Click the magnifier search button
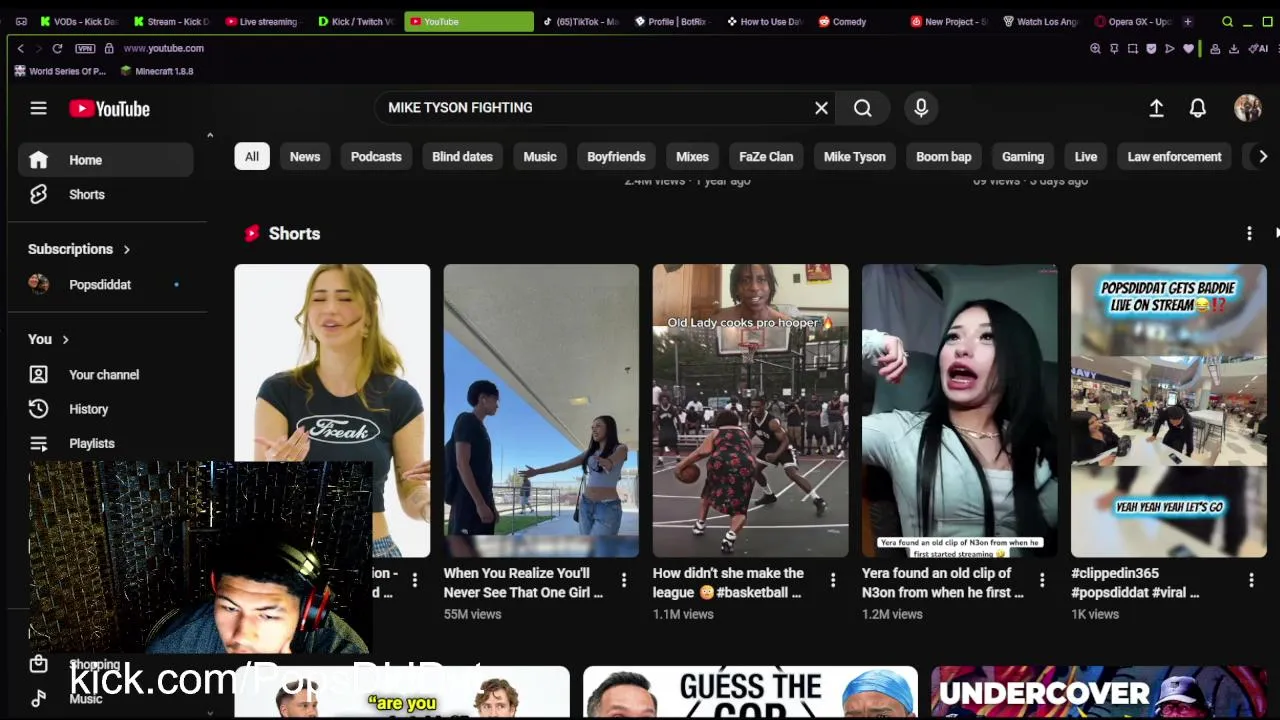 tap(863, 108)
